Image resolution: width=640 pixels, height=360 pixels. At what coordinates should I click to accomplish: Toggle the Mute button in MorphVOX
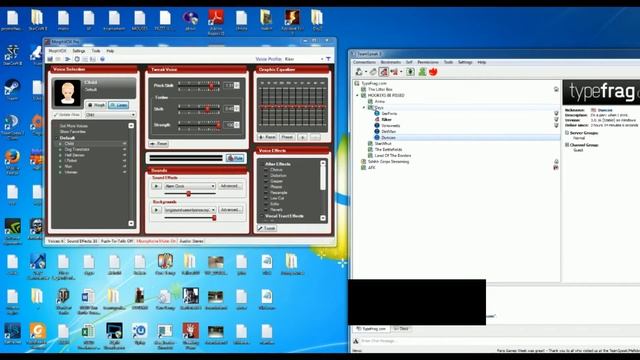click(235, 158)
